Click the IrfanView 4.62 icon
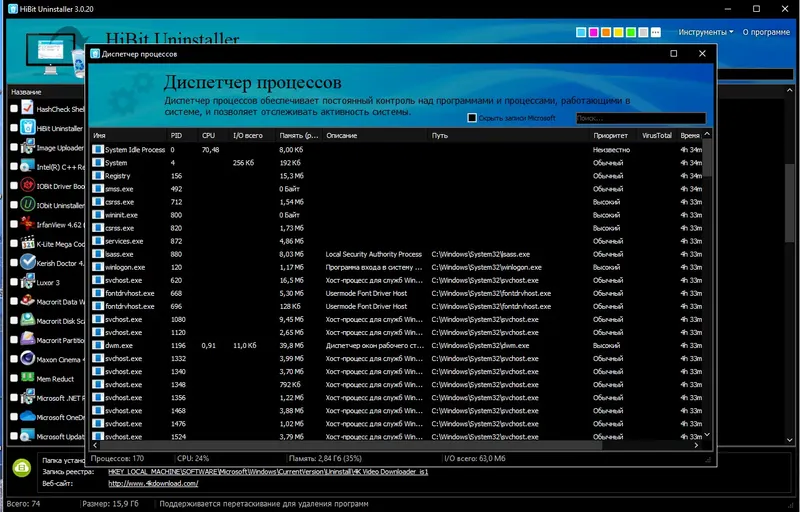This screenshot has width=800, height=512. click(x=28, y=224)
